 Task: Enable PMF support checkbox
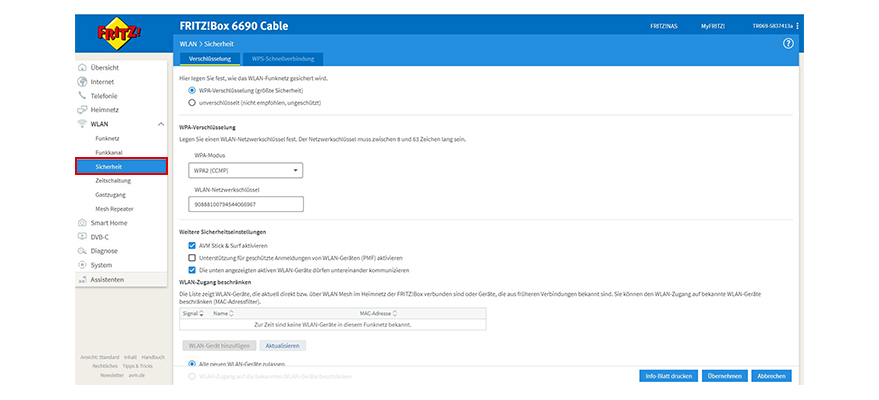click(x=192, y=257)
